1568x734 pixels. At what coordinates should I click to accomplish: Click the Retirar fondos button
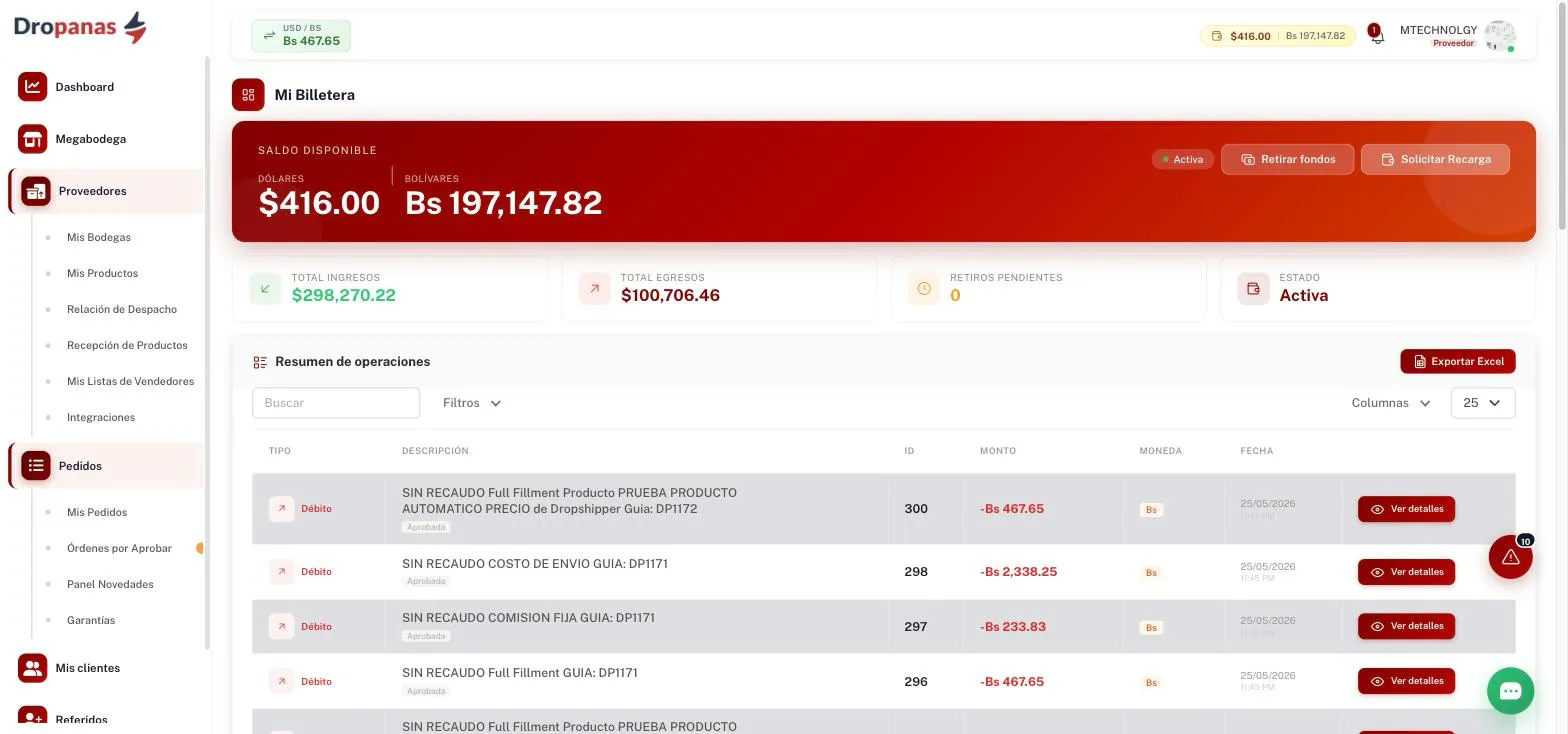1287,159
